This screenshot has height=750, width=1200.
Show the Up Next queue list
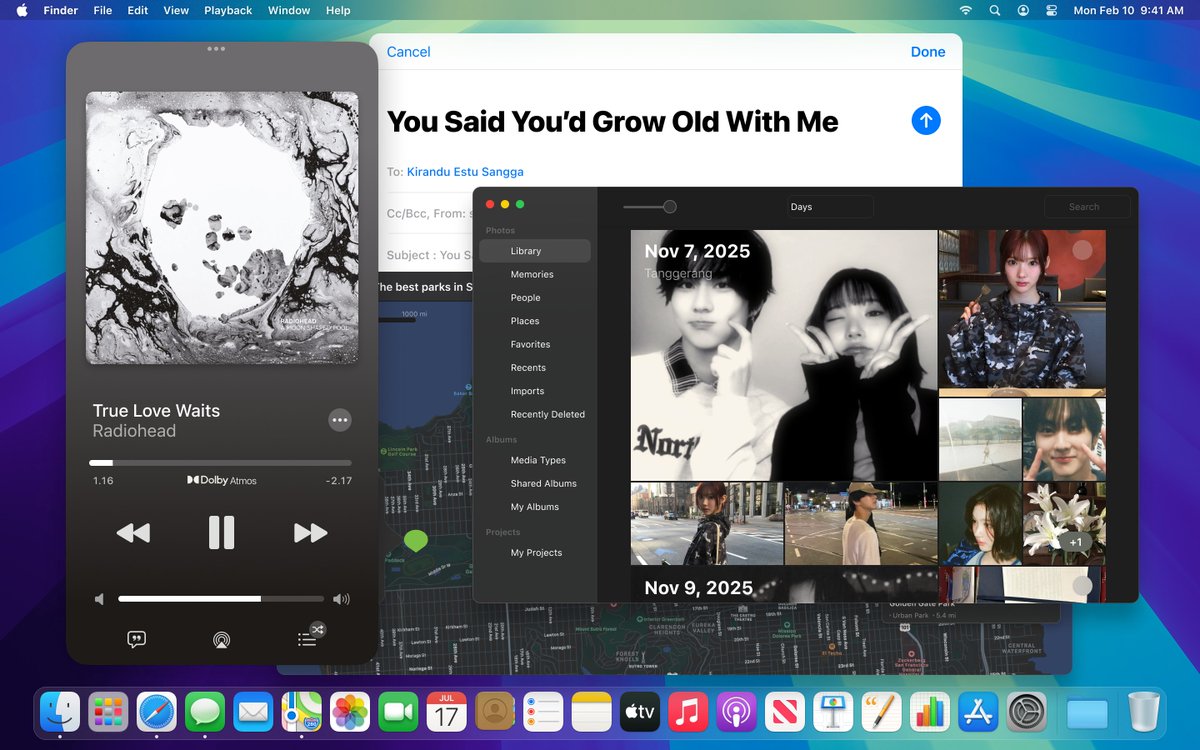[x=307, y=639]
